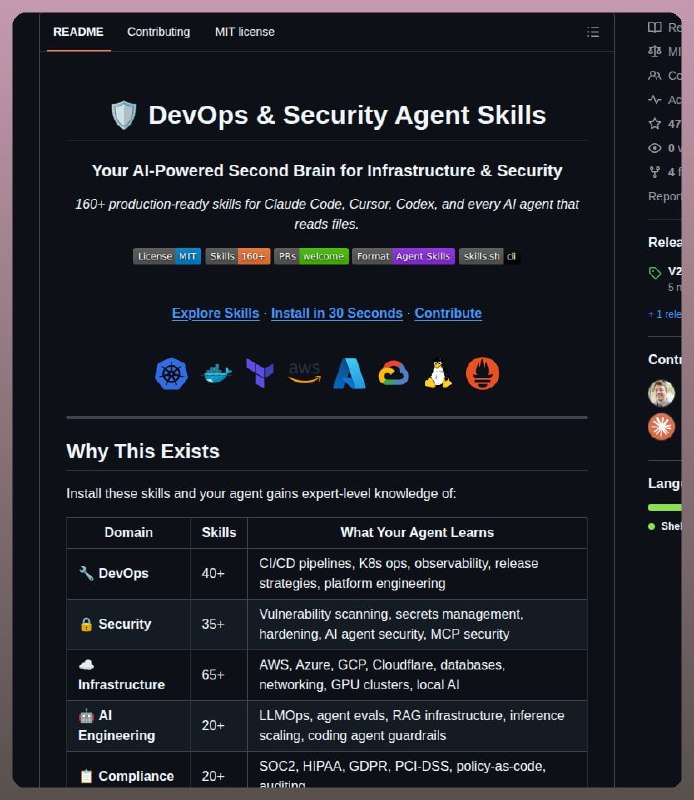The height and width of the screenshot is (800, 694).
Task: Switch to the Contributing tab
Action: point(159,32)
